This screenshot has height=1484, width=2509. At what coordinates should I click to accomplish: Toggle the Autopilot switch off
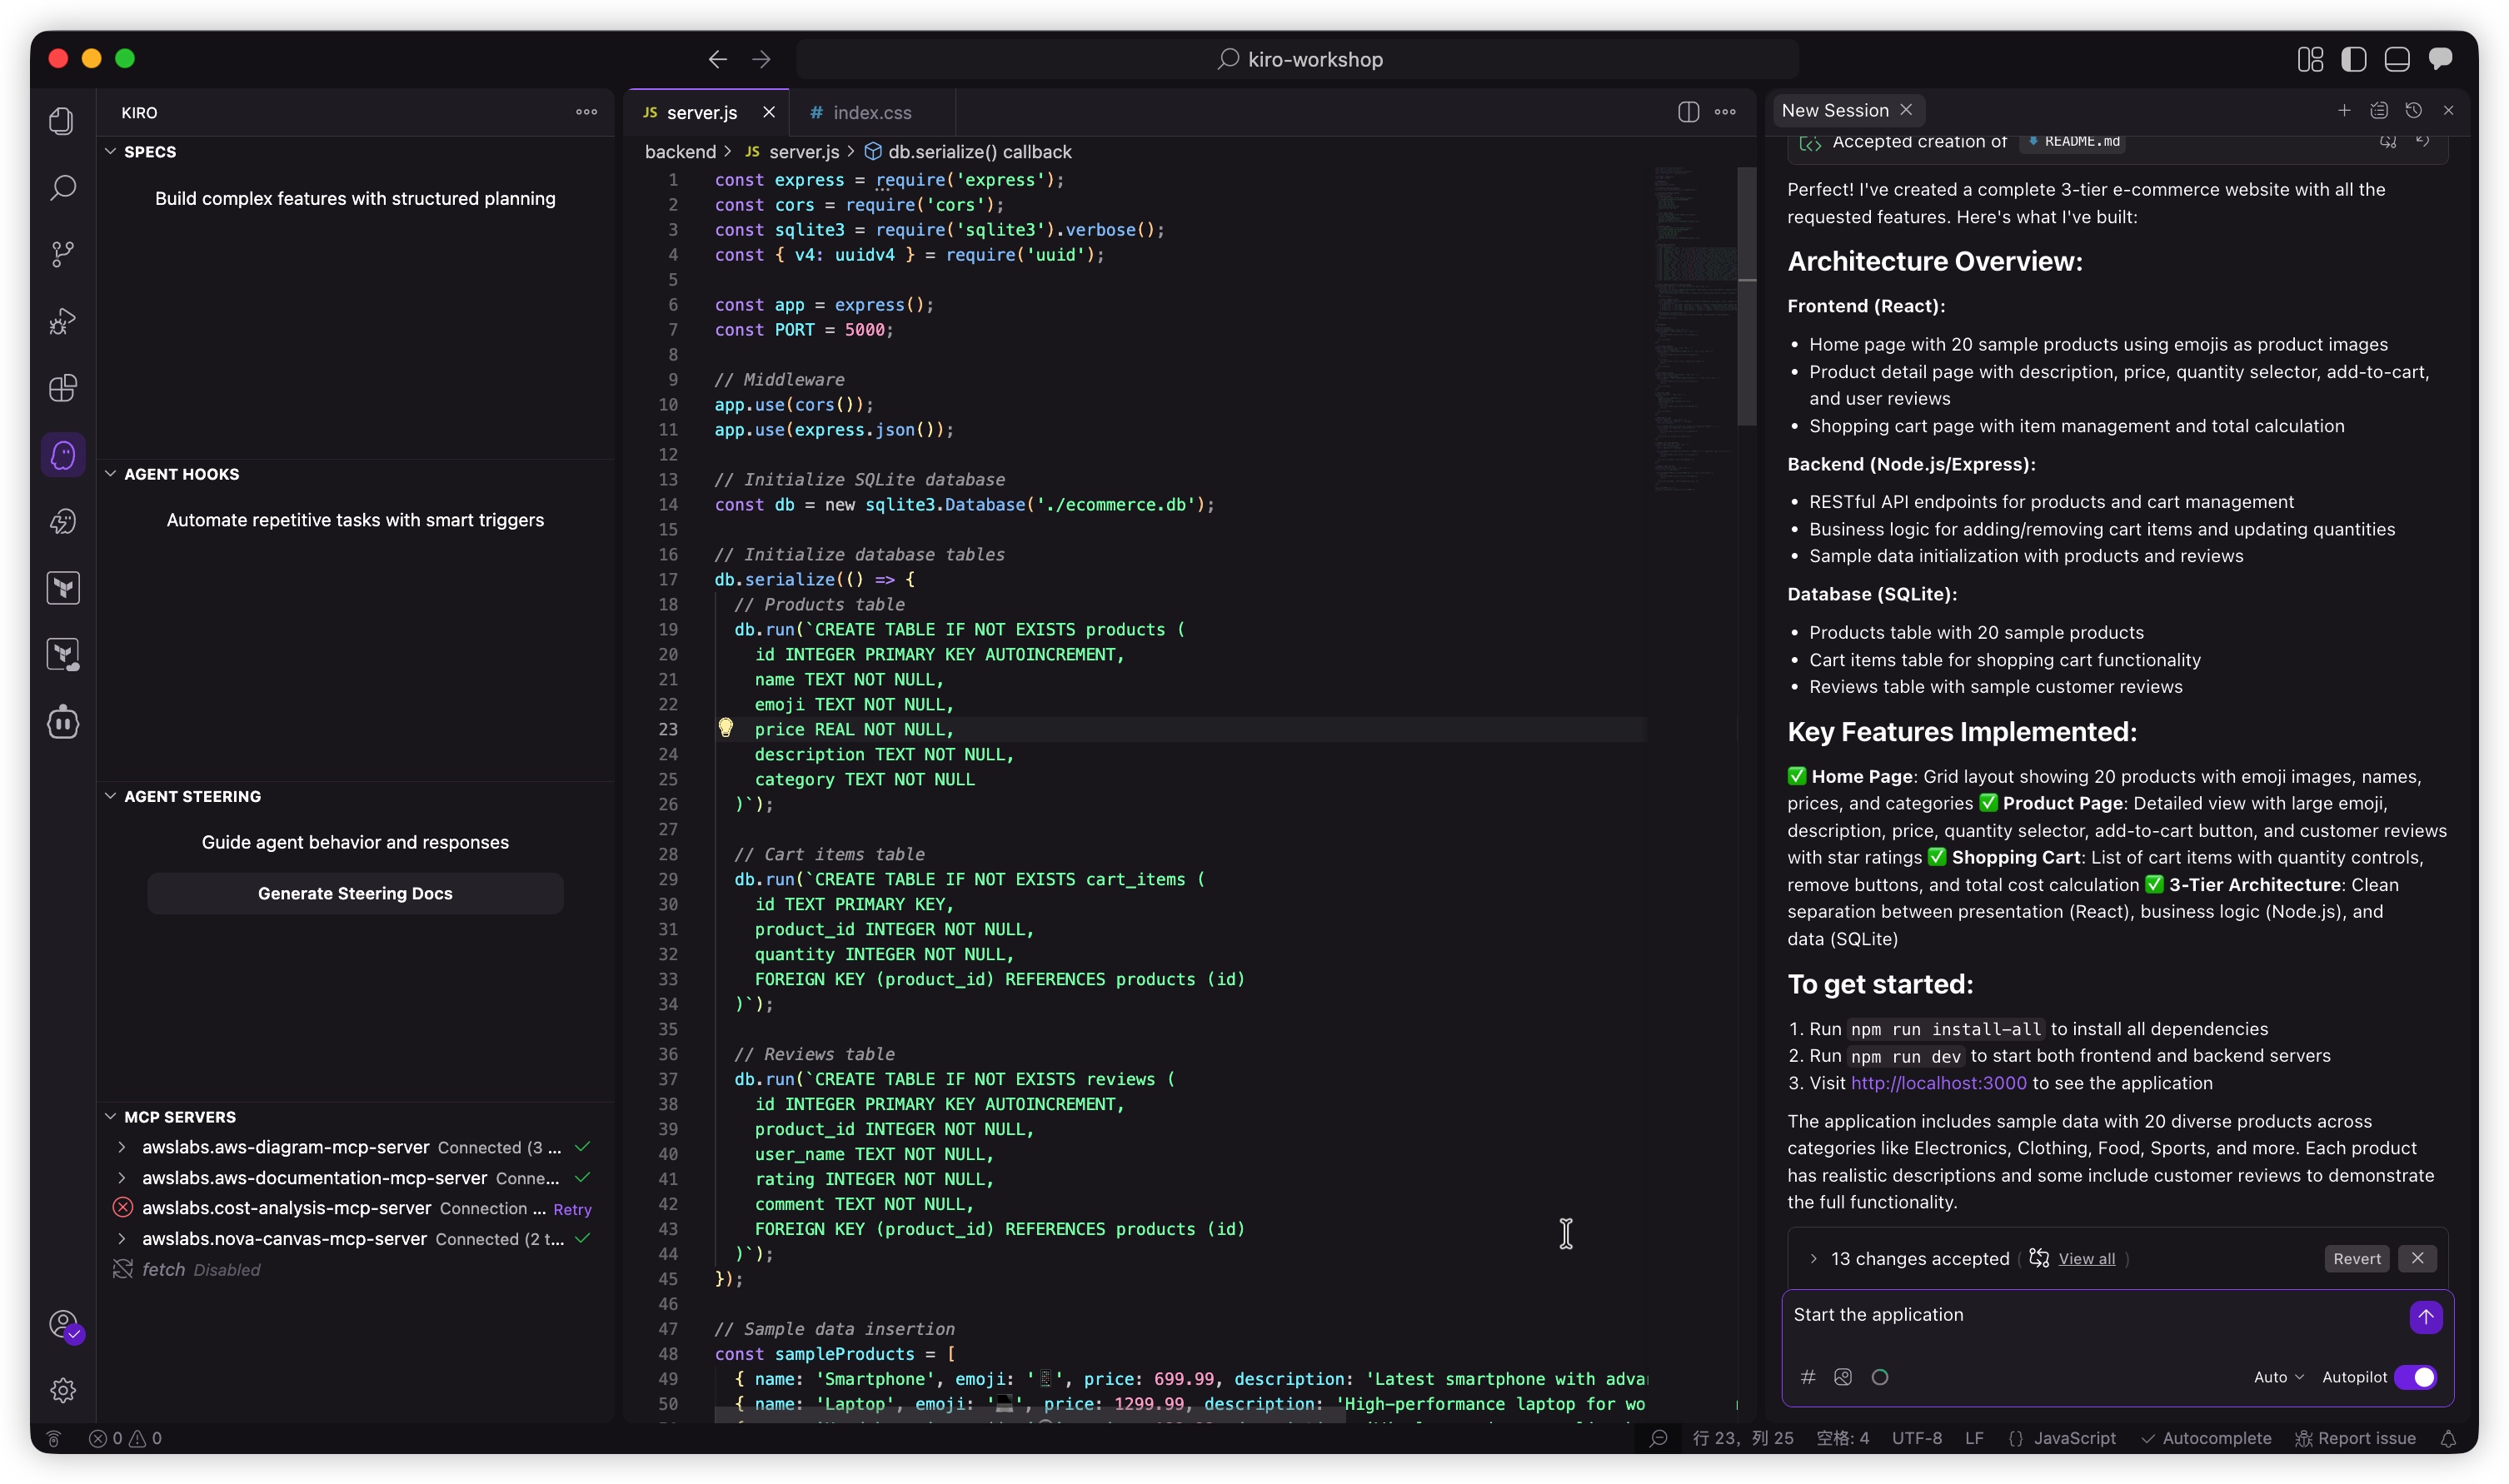2415,1377
